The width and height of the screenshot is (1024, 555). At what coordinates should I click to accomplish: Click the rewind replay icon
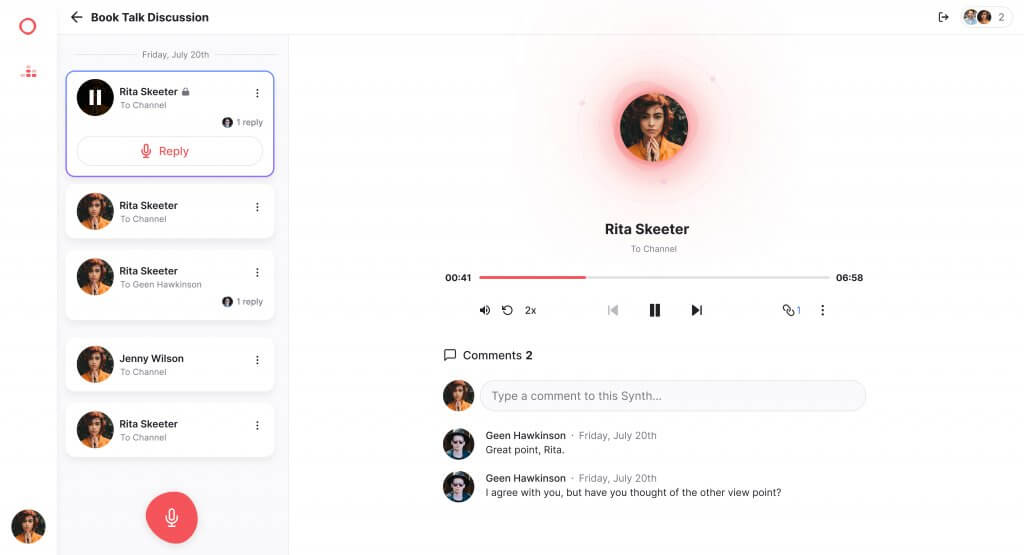tap(507, 310)
